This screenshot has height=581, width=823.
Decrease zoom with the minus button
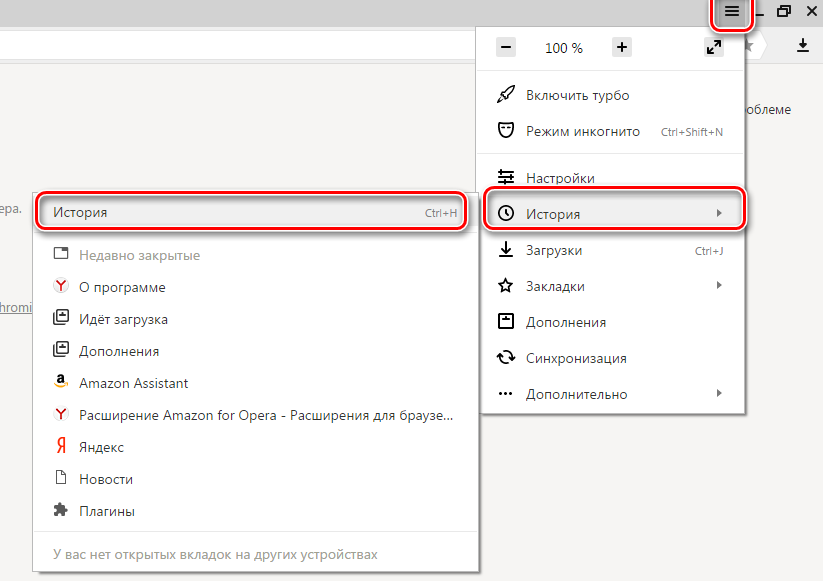tap(506, 47)
